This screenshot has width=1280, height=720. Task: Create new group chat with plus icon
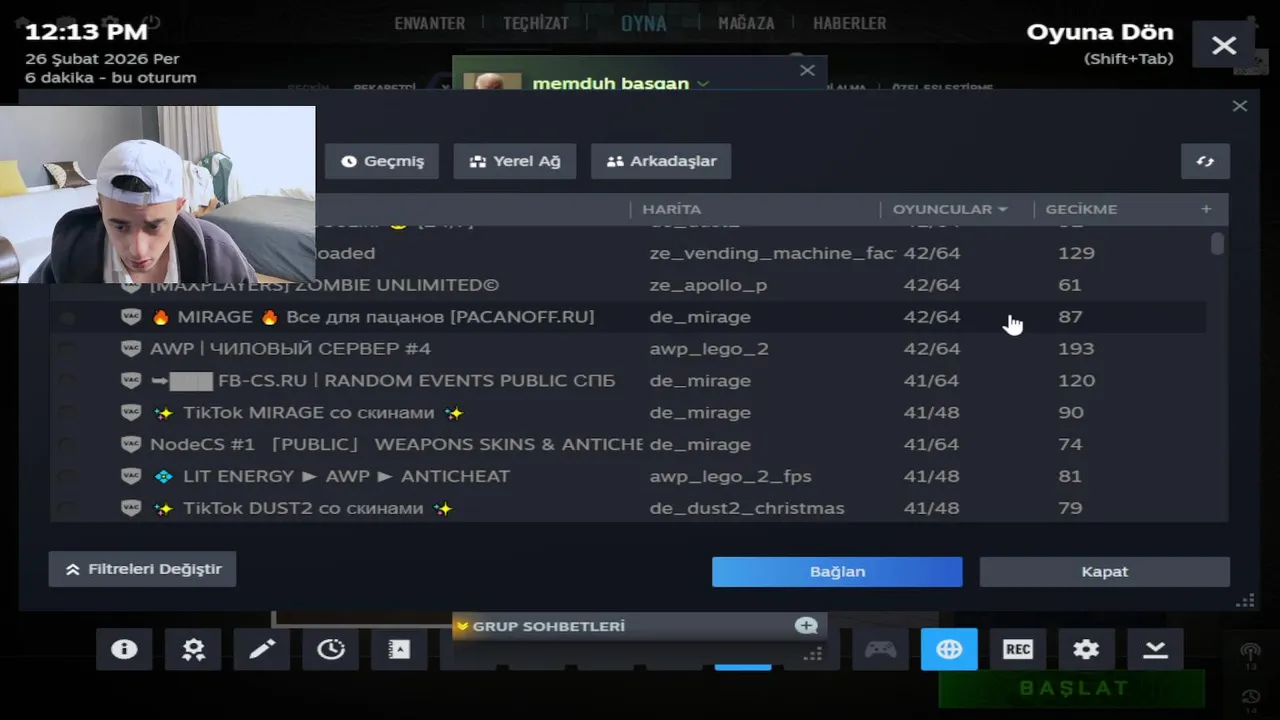(806, 626)
